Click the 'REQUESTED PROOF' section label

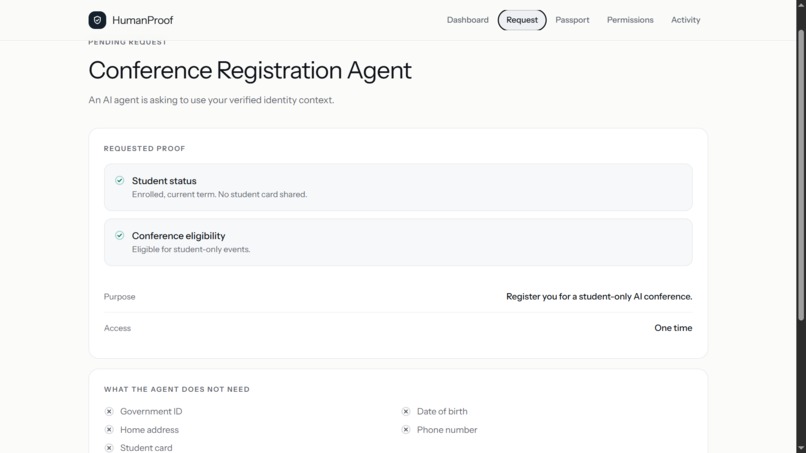(x=144, y=149)
